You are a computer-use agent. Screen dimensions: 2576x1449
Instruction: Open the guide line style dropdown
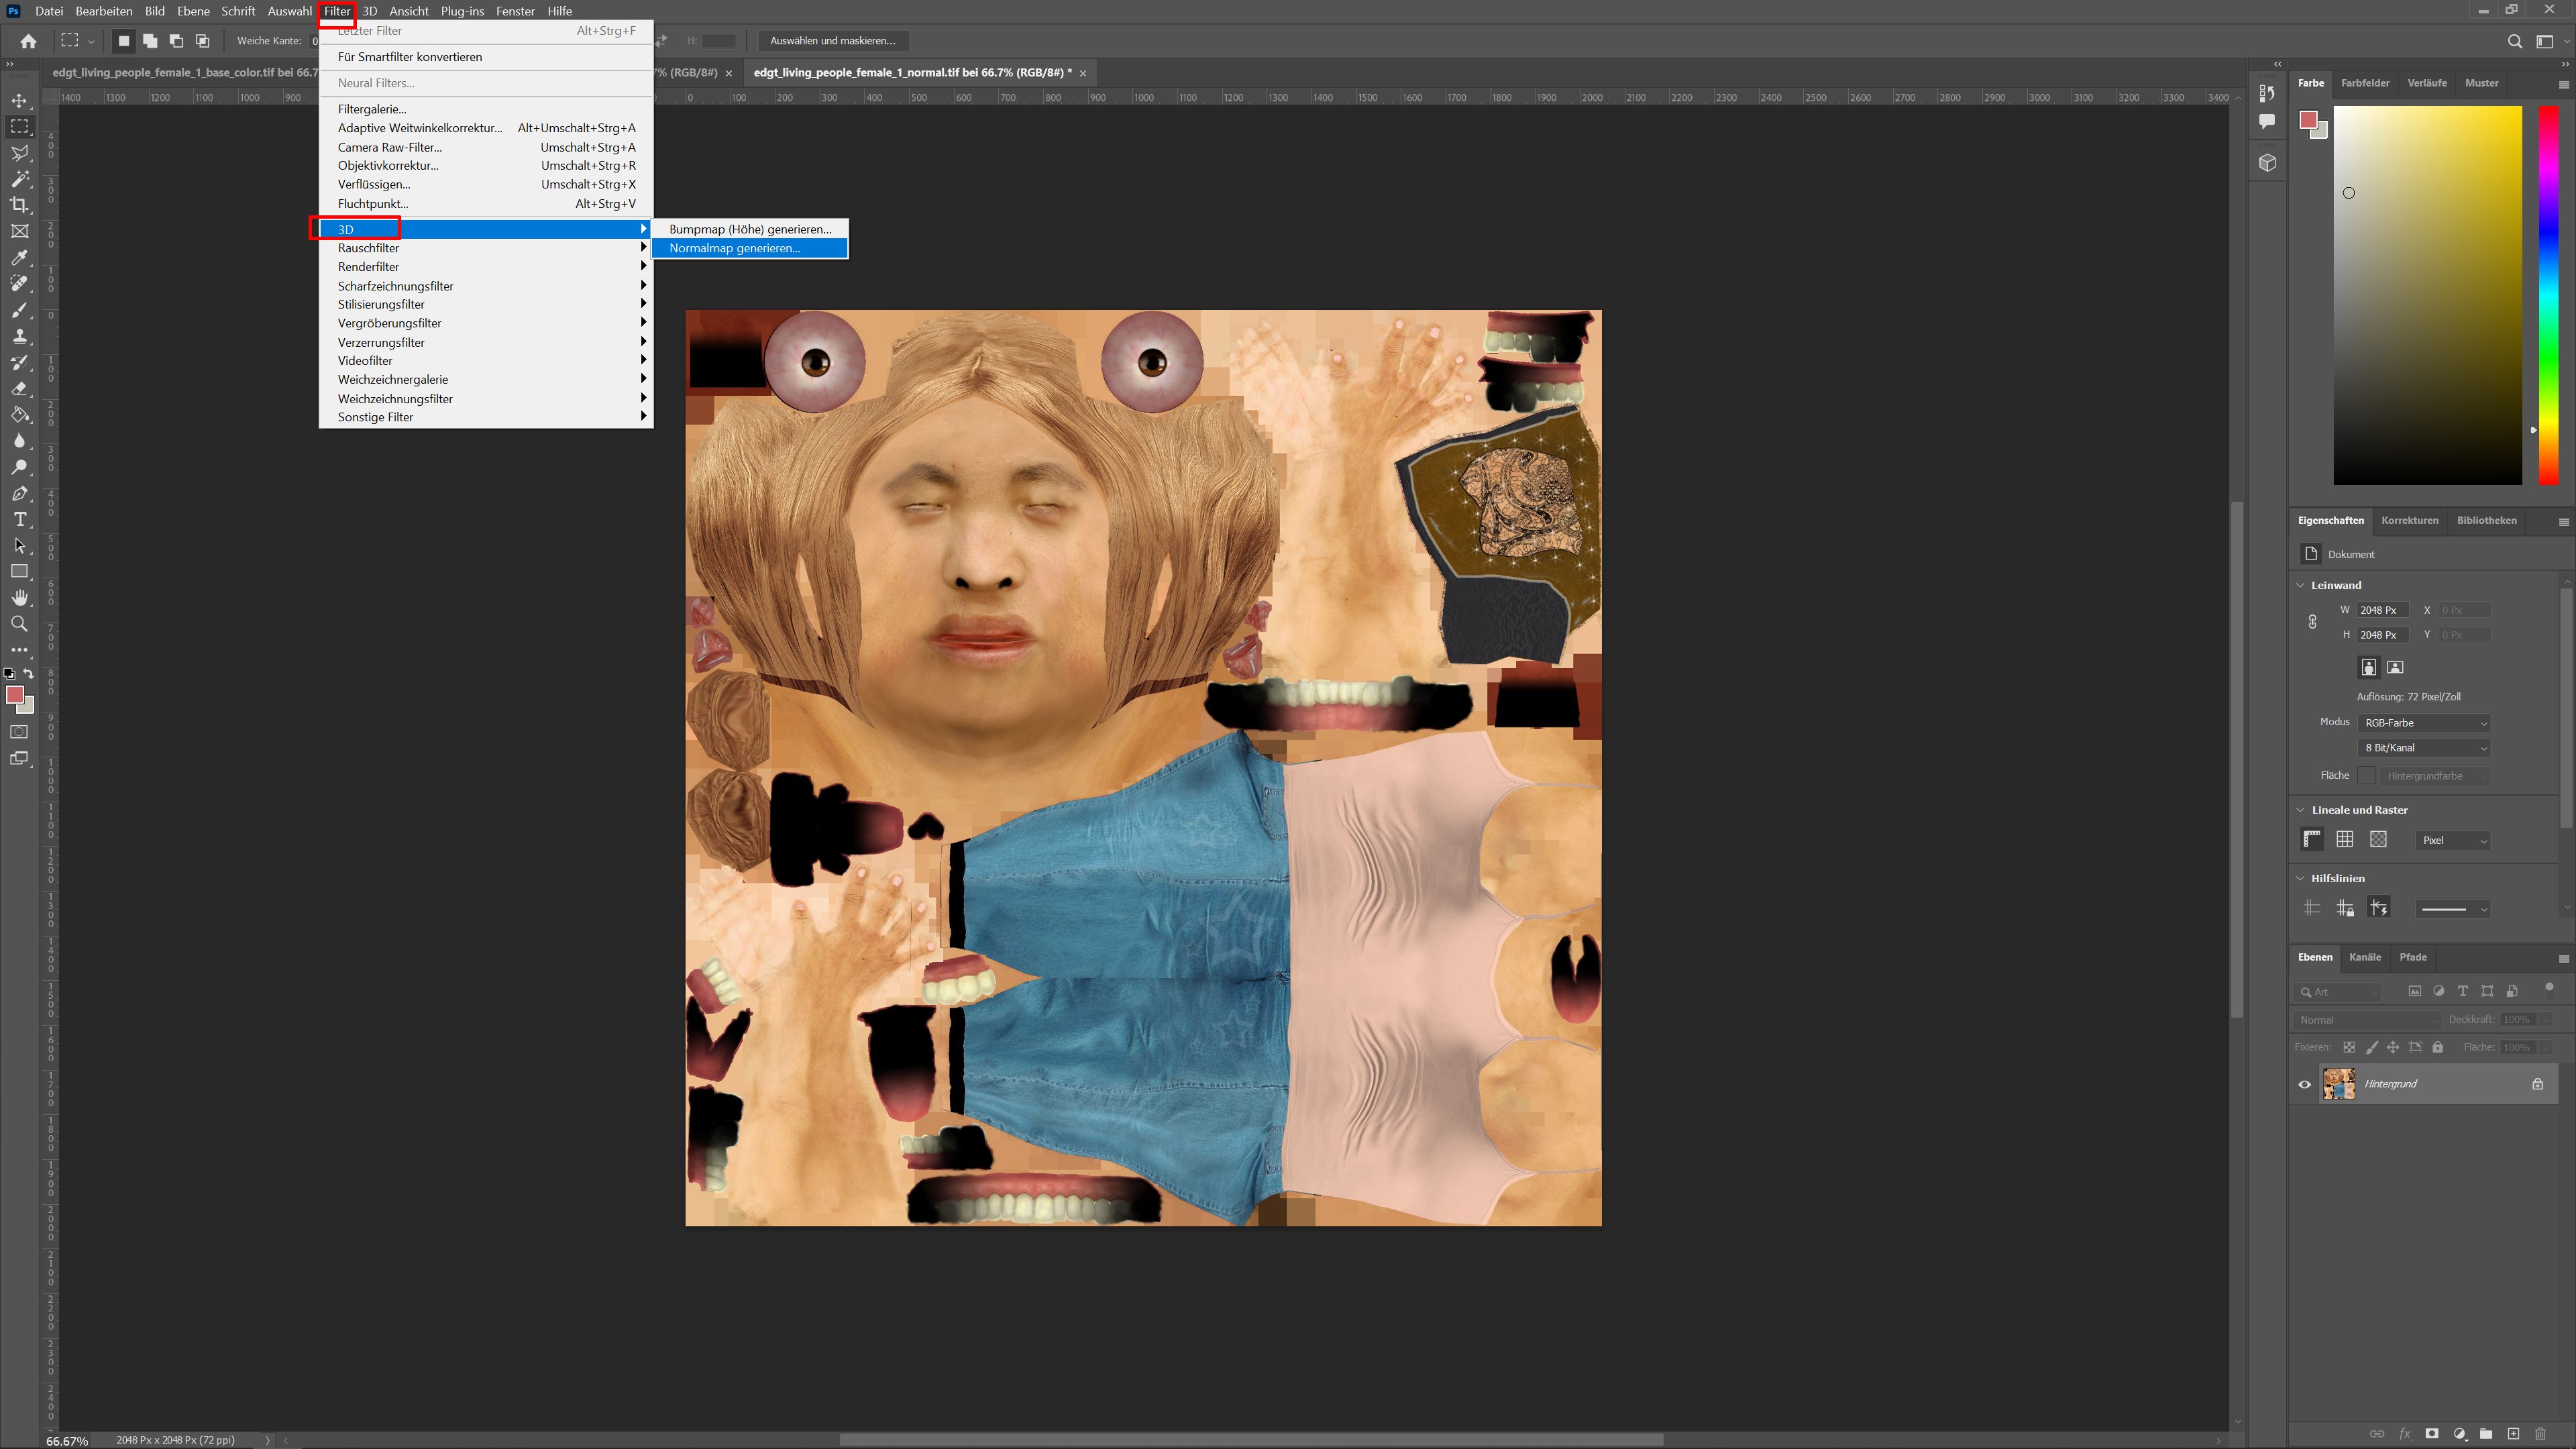point(2453,909)
